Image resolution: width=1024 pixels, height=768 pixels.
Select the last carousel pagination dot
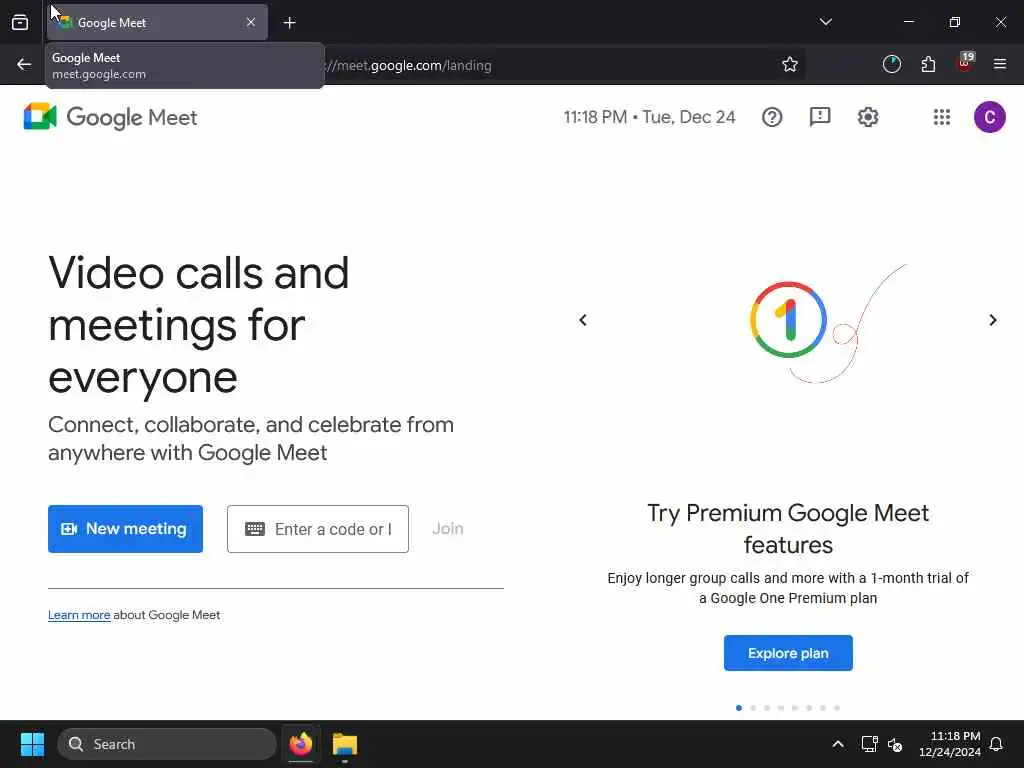coord(837,708)
